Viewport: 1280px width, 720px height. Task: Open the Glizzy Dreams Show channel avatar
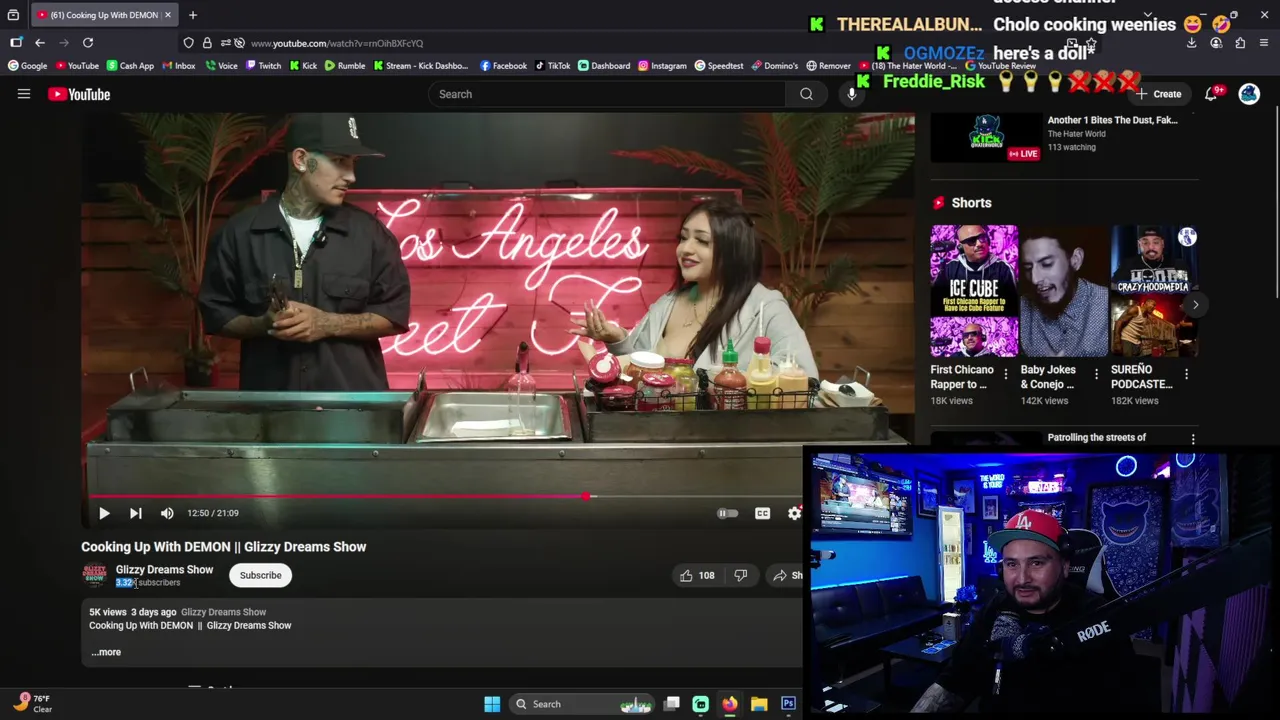(94, 575)
